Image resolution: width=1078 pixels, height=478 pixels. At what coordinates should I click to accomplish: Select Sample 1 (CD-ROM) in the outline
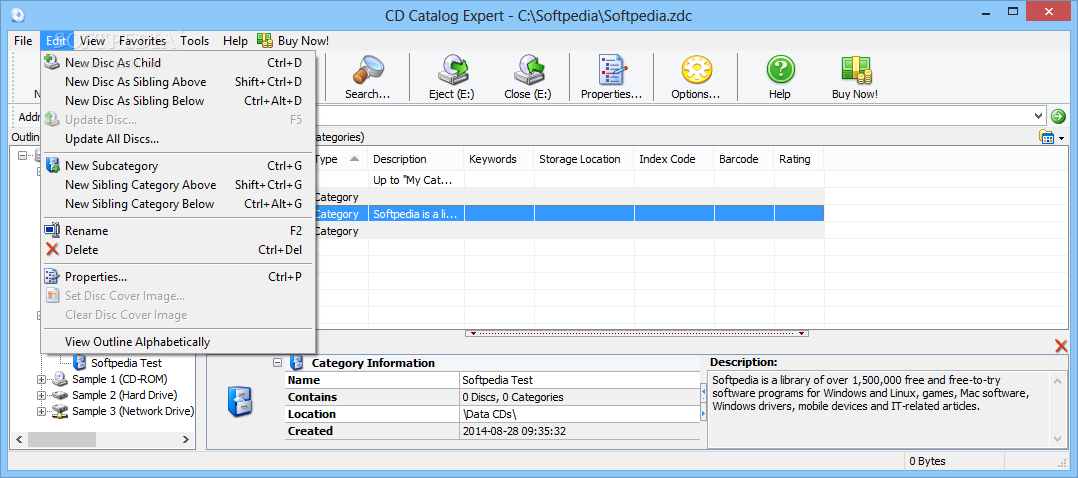120,379
